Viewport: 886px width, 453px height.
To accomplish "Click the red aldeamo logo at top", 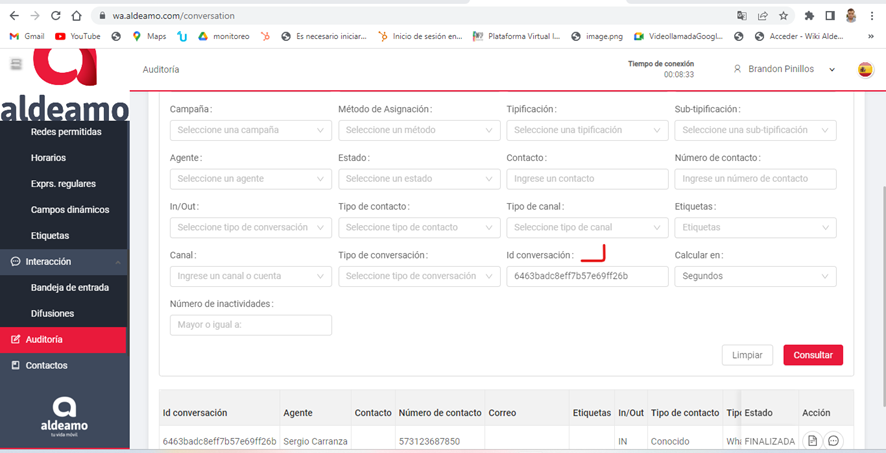I will point(66,68).
